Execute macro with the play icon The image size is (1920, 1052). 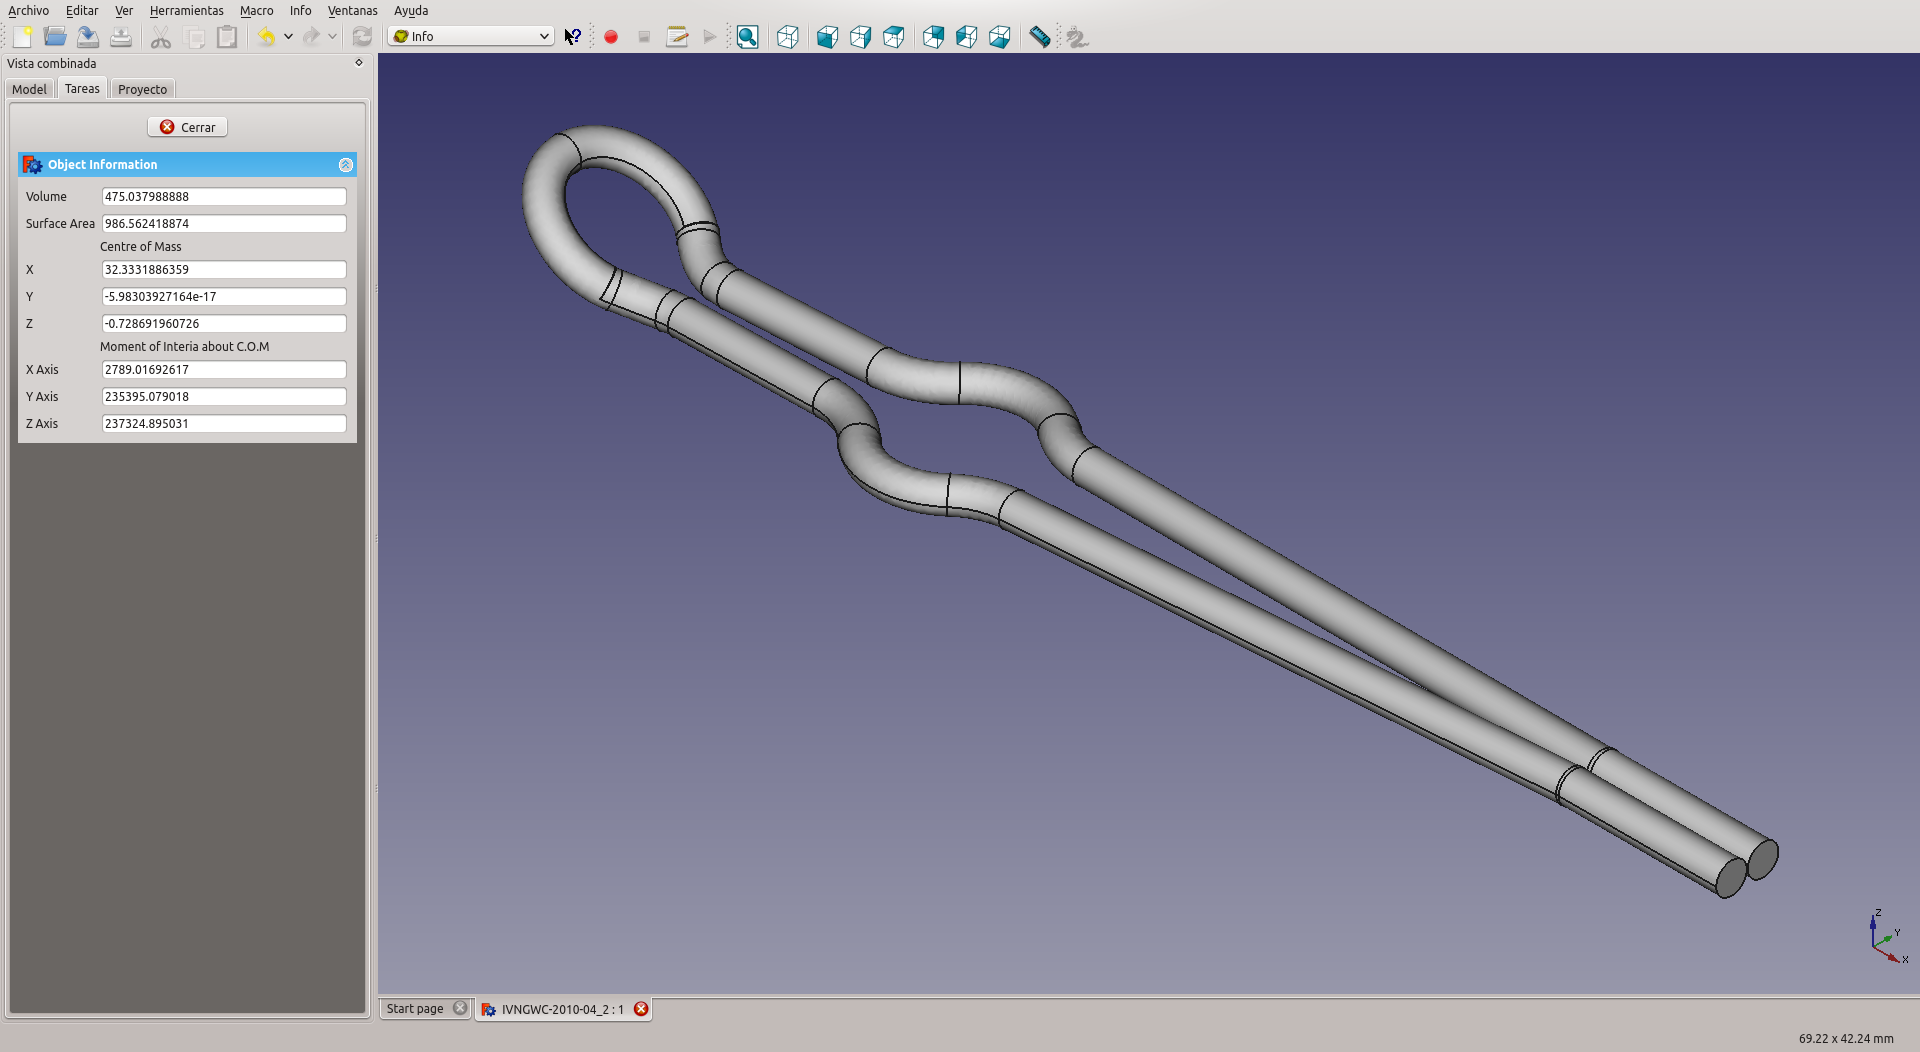pos(710,37)
